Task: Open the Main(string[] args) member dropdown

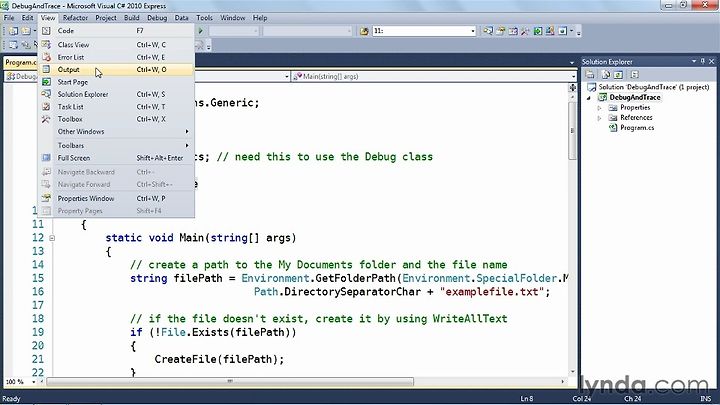Action: (x=434, y=76)
